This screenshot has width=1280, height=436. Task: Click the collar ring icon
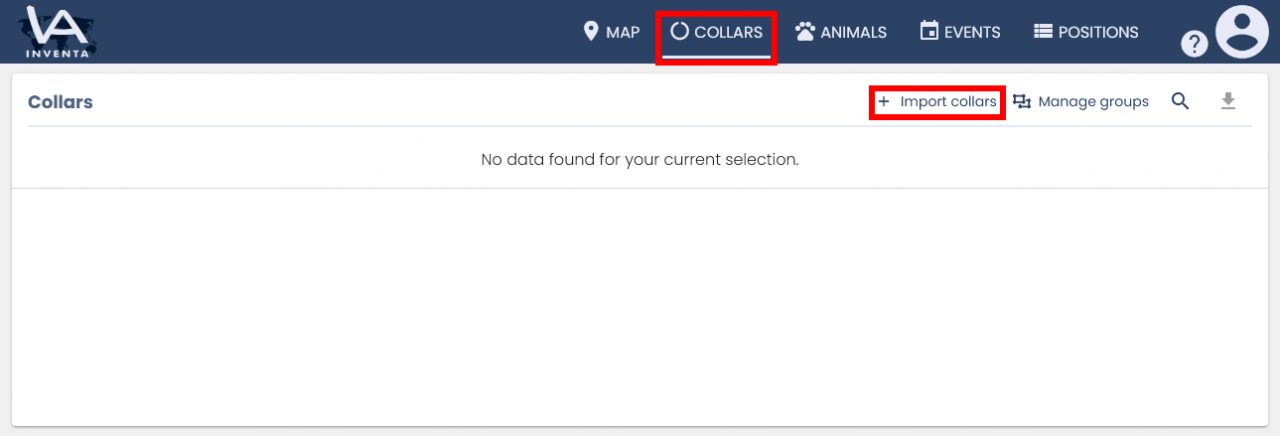pyautogui.click(x=680, y=31)
